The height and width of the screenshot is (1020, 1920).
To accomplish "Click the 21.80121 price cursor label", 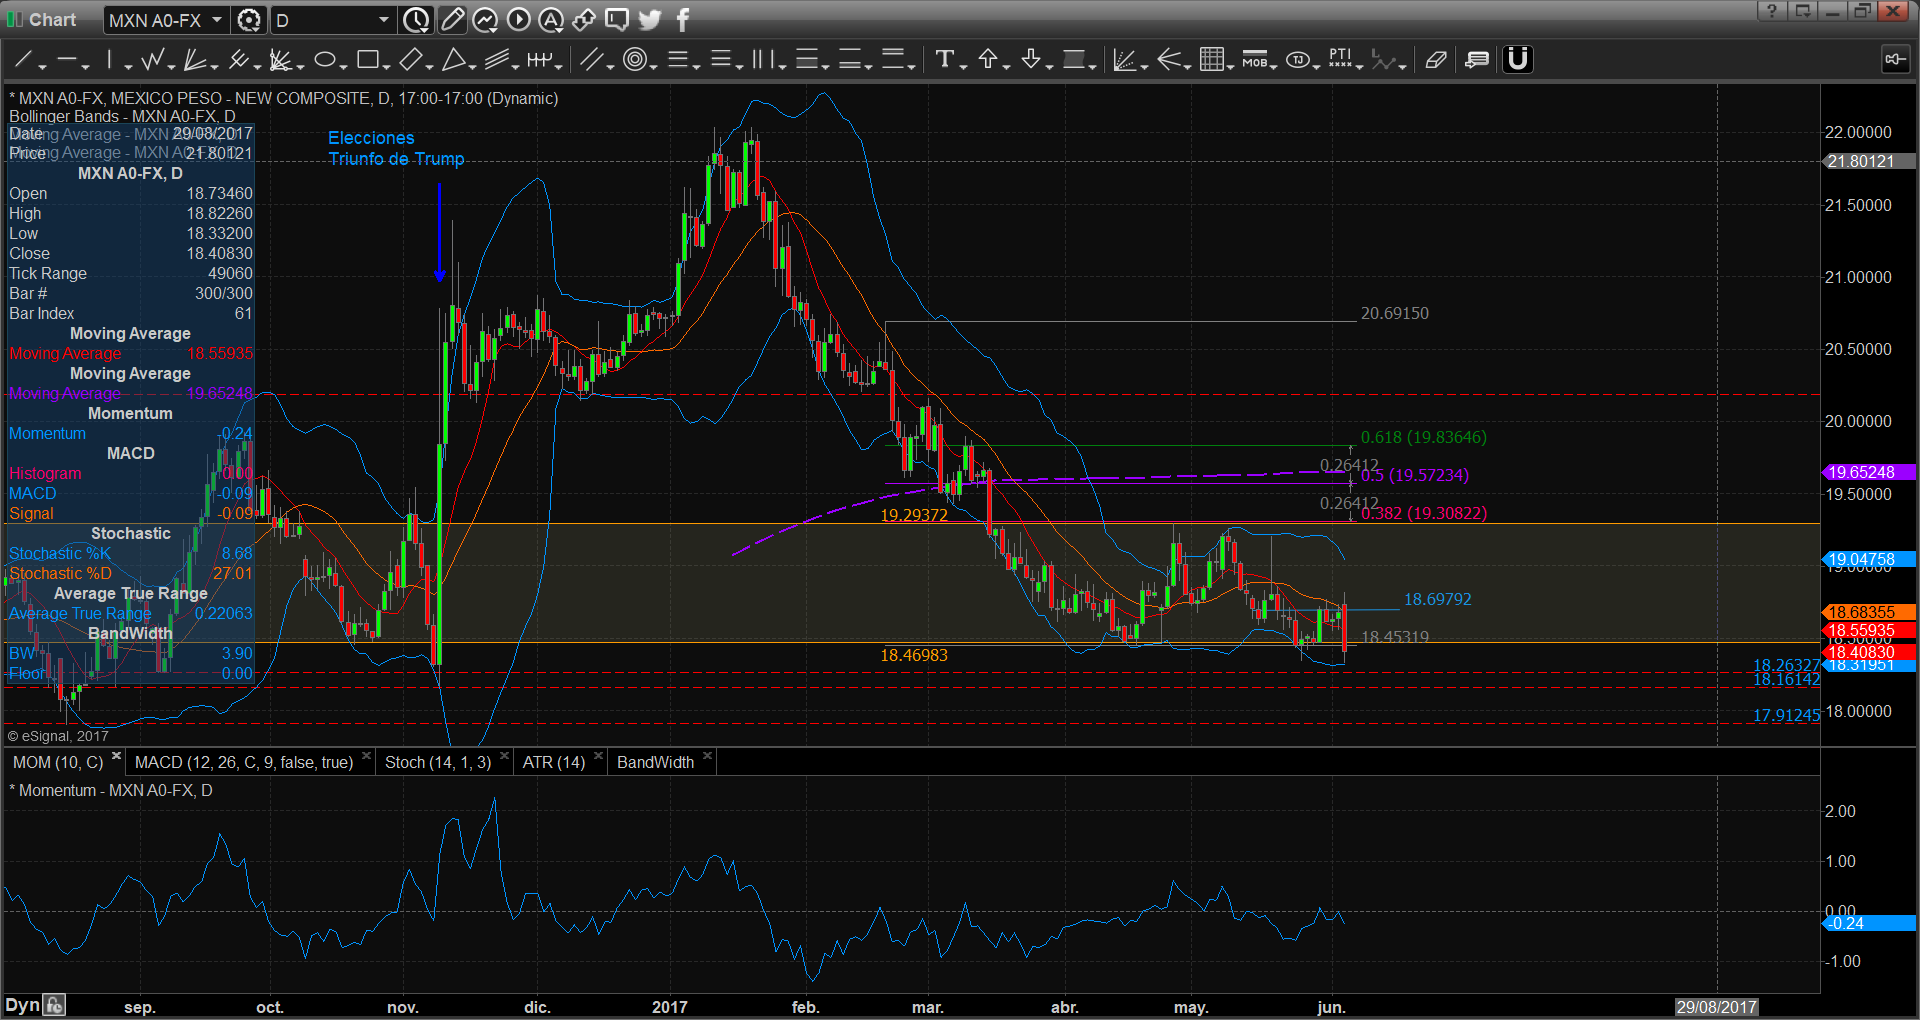I will click(x=1869, y=161).
